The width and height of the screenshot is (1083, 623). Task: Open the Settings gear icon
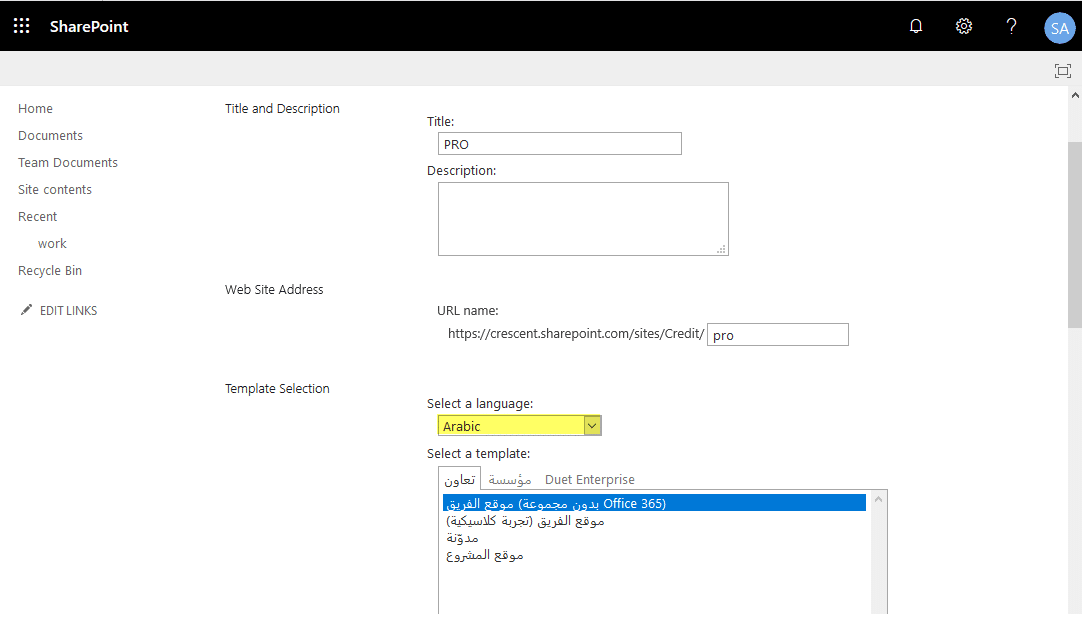(963, 26)
